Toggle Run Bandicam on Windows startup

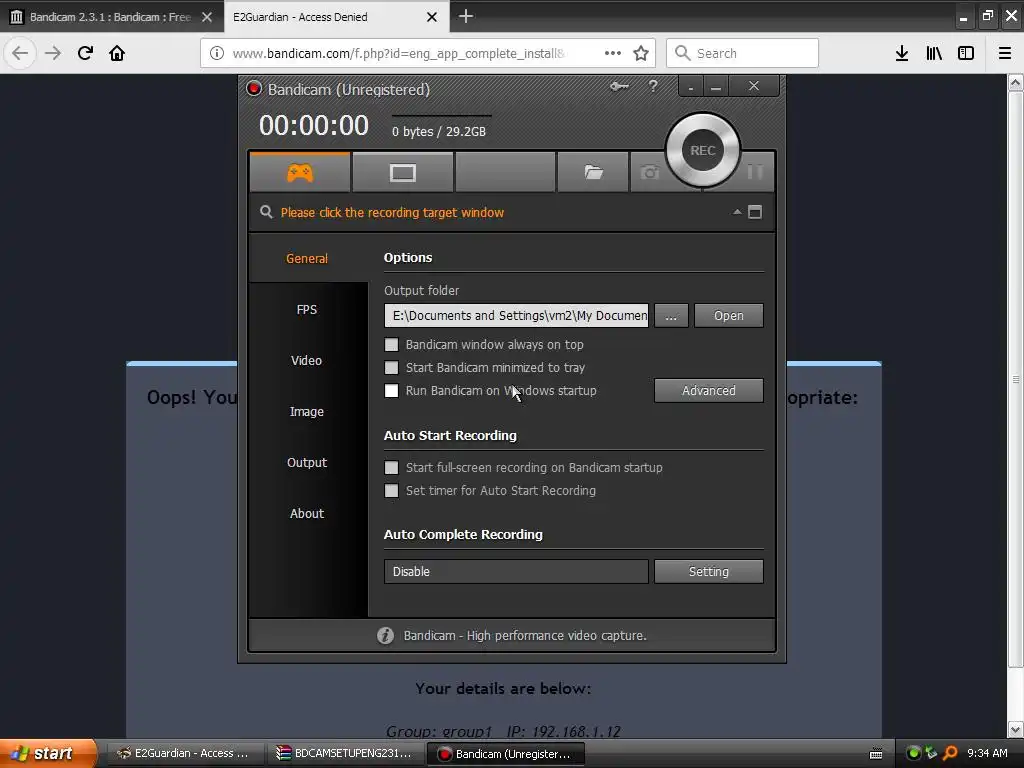click(x=391, y=391)
